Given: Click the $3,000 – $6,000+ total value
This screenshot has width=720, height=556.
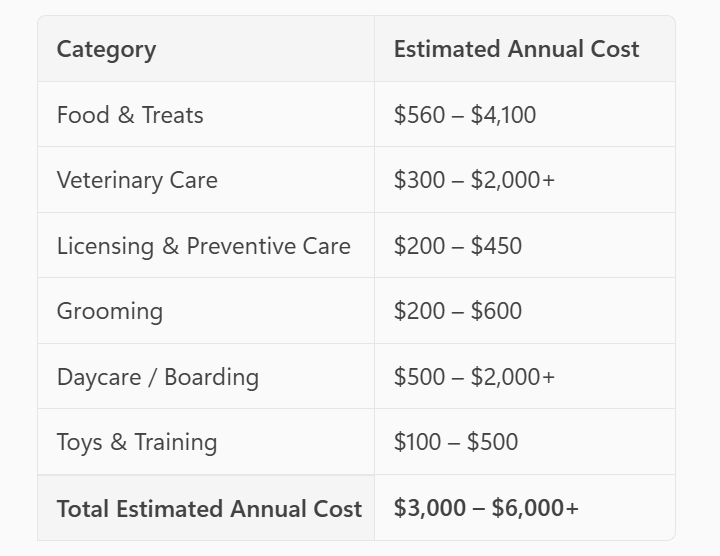Looking at the screenshot, I should pos(486,508).
